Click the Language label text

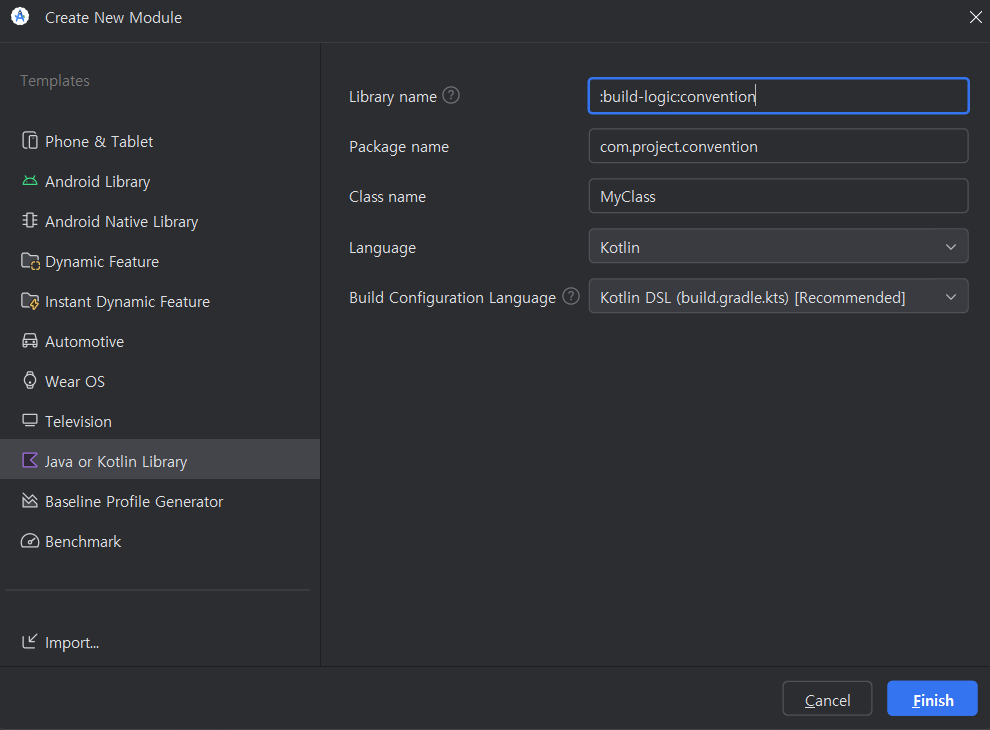(x=383, y=248)
